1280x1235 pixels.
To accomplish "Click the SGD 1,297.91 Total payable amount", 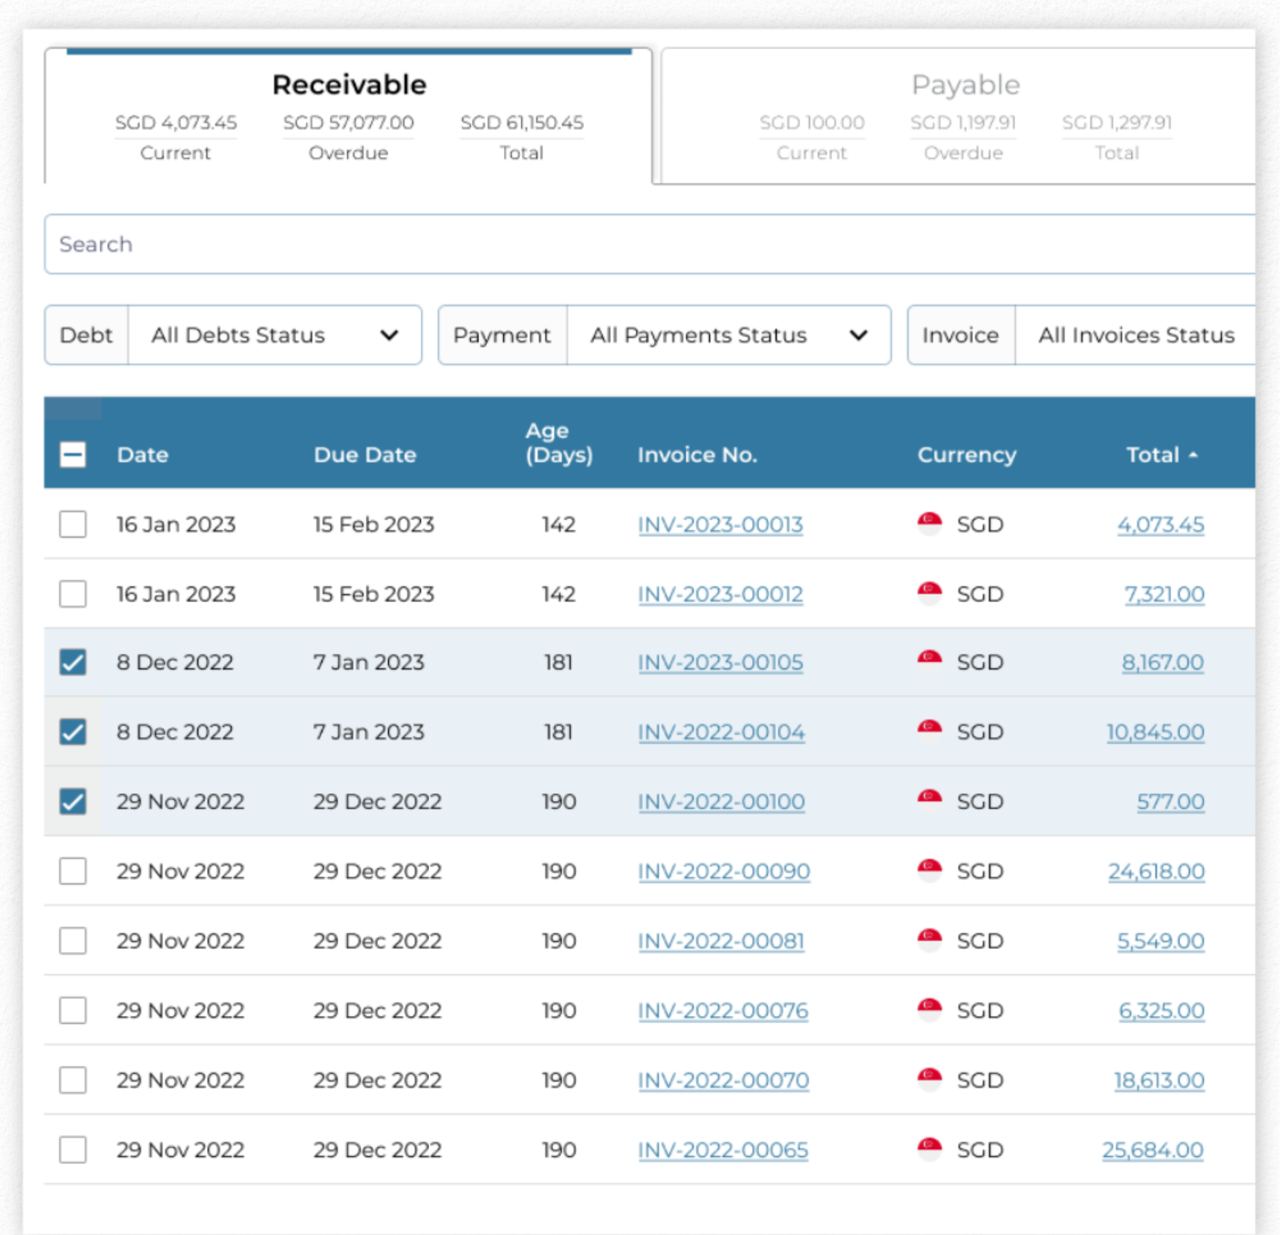I will click(x=1116, y=123).
